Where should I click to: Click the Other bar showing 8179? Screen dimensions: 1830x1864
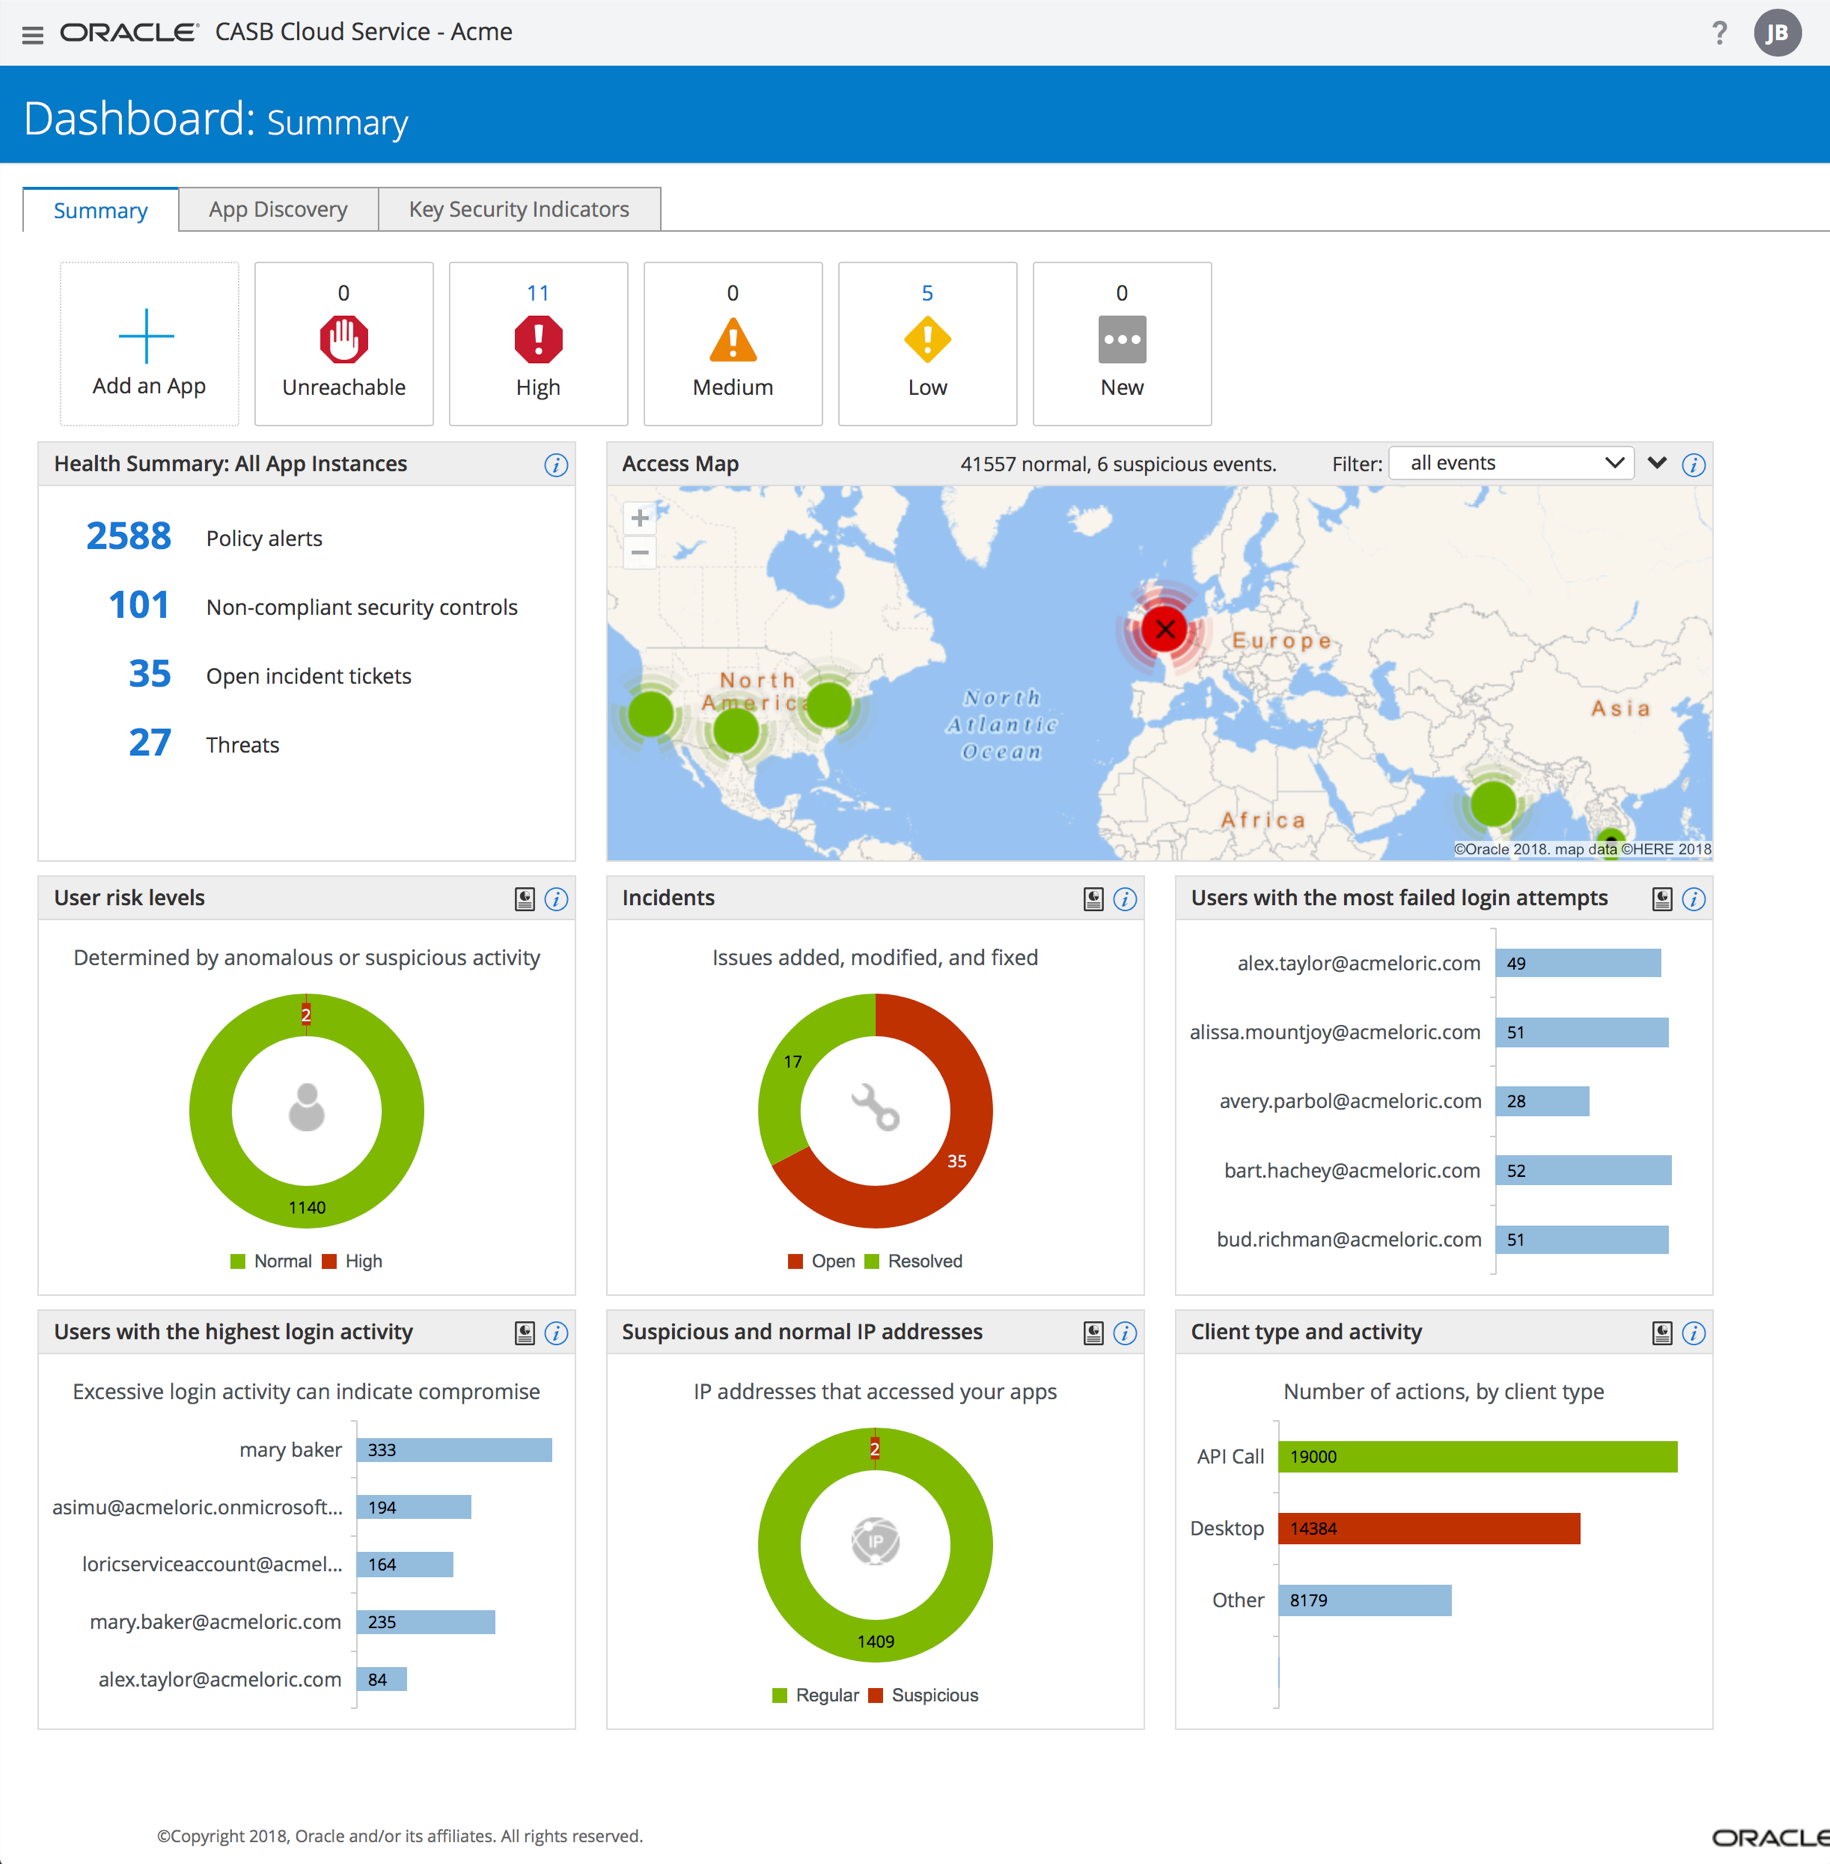tap(1365, 1601)
